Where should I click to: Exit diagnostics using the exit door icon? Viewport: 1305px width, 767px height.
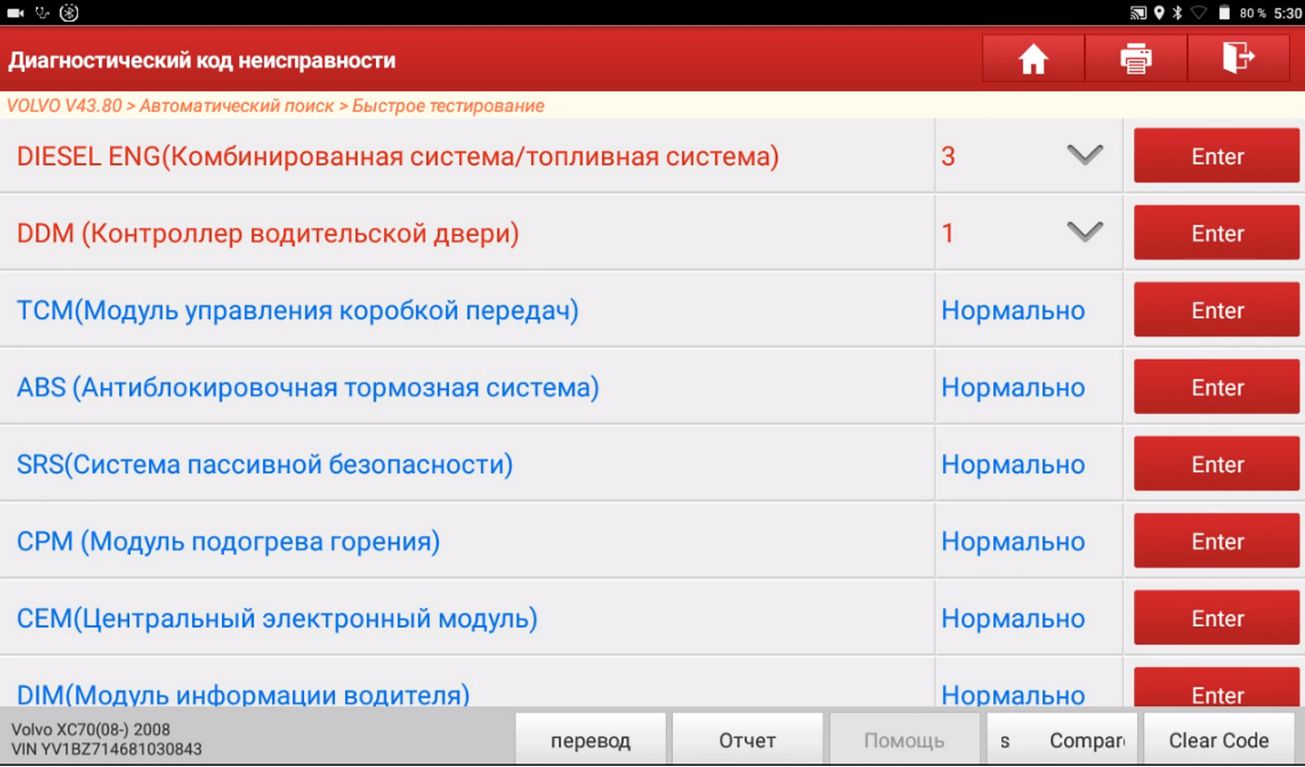point(1238,60)
